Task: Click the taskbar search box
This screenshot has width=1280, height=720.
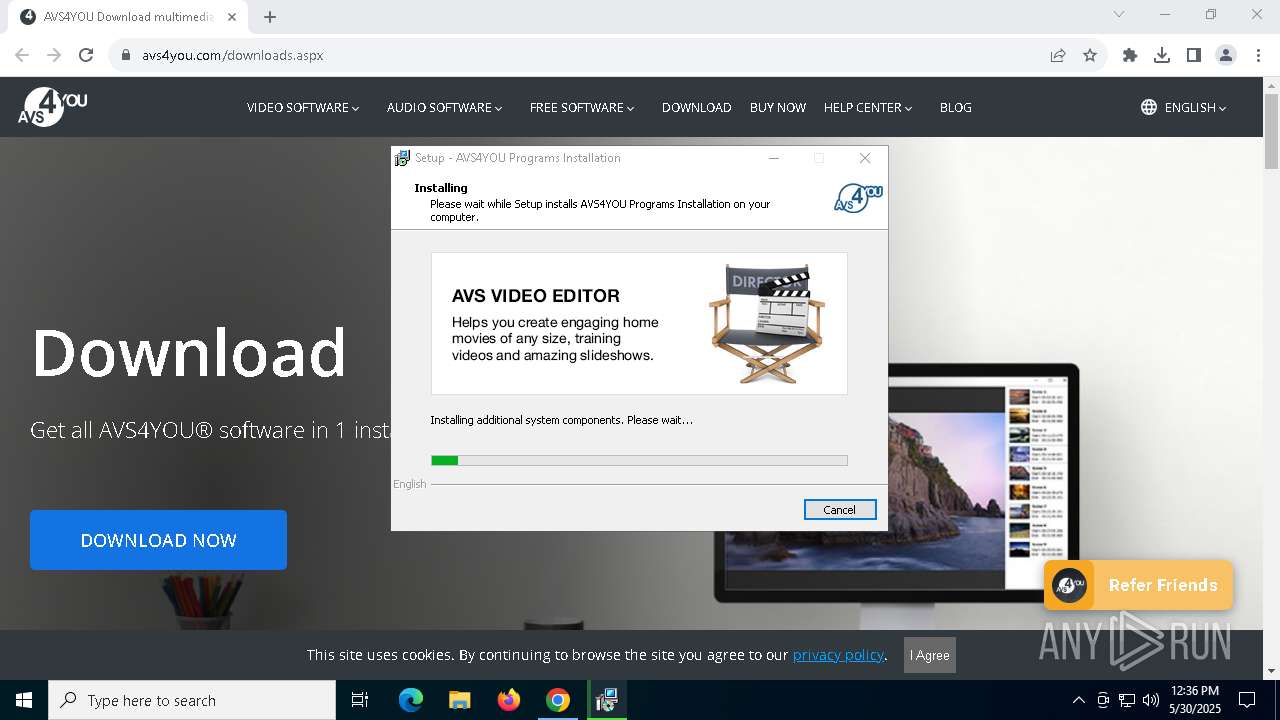Action: pyautogui.click(x=192, y=700)
